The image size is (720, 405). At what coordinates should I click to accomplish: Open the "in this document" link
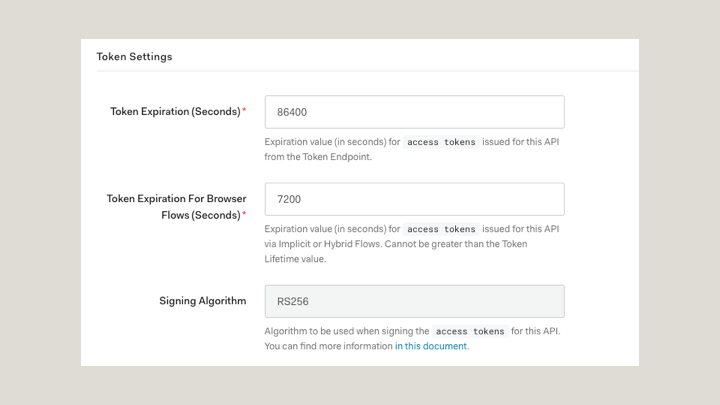coord(431,347)
